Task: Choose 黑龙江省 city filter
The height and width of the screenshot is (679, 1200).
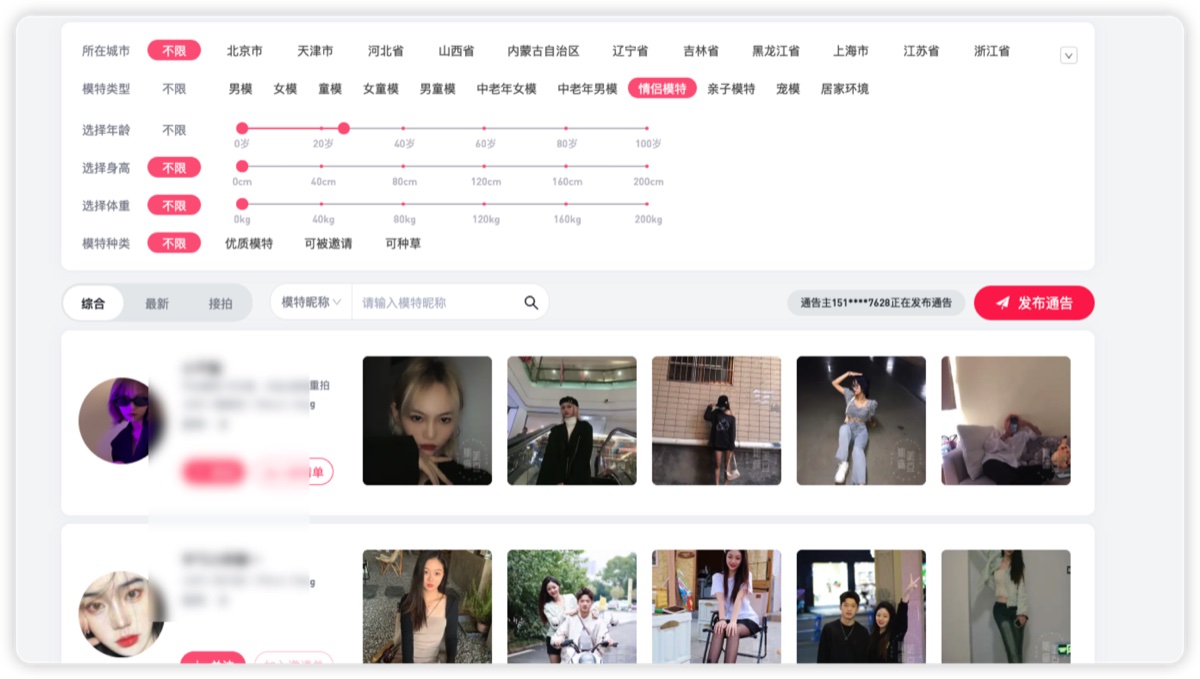Action: click(776, 50)
